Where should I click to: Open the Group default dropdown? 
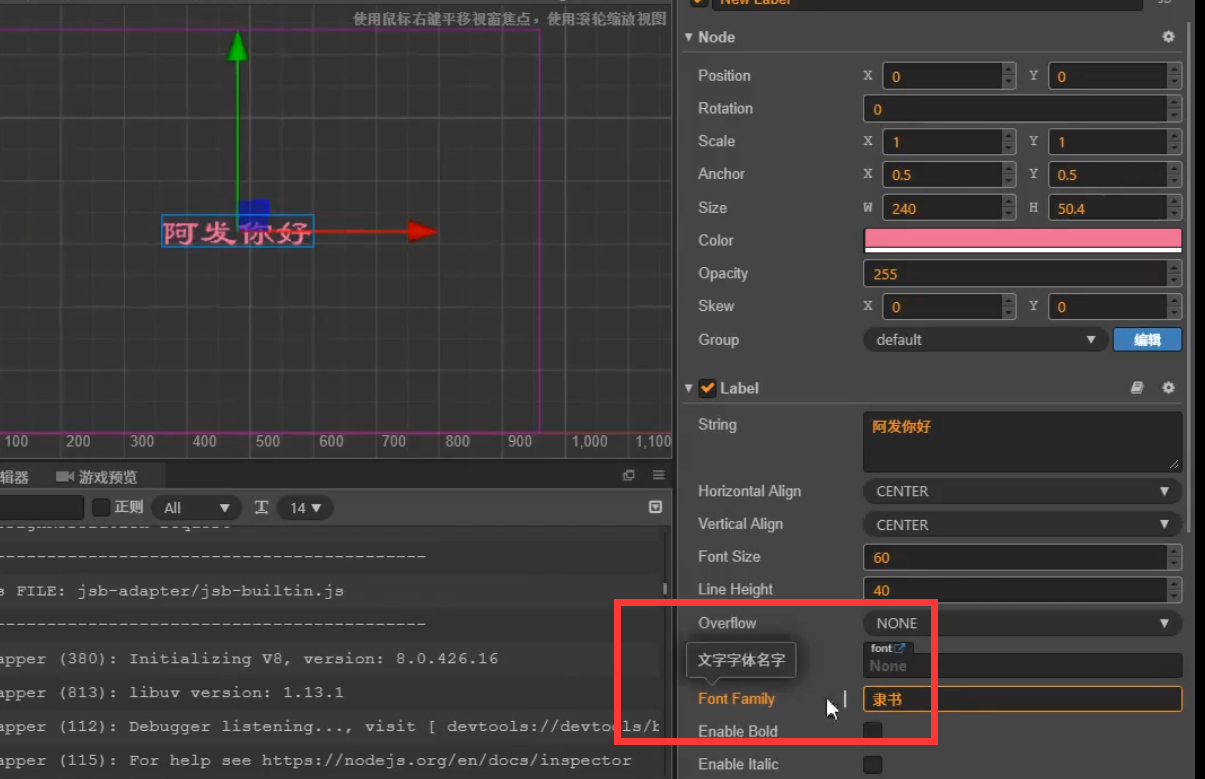985,340
